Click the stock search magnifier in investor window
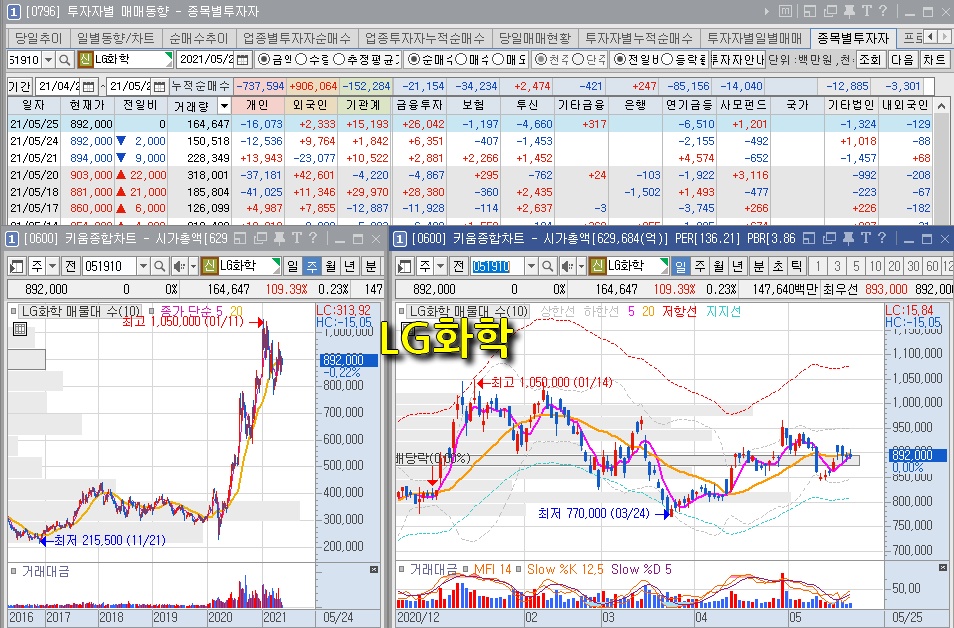Image resolution: width=954 pixels, height=628 pixels. pyautogui.click(x=64, y=60)
